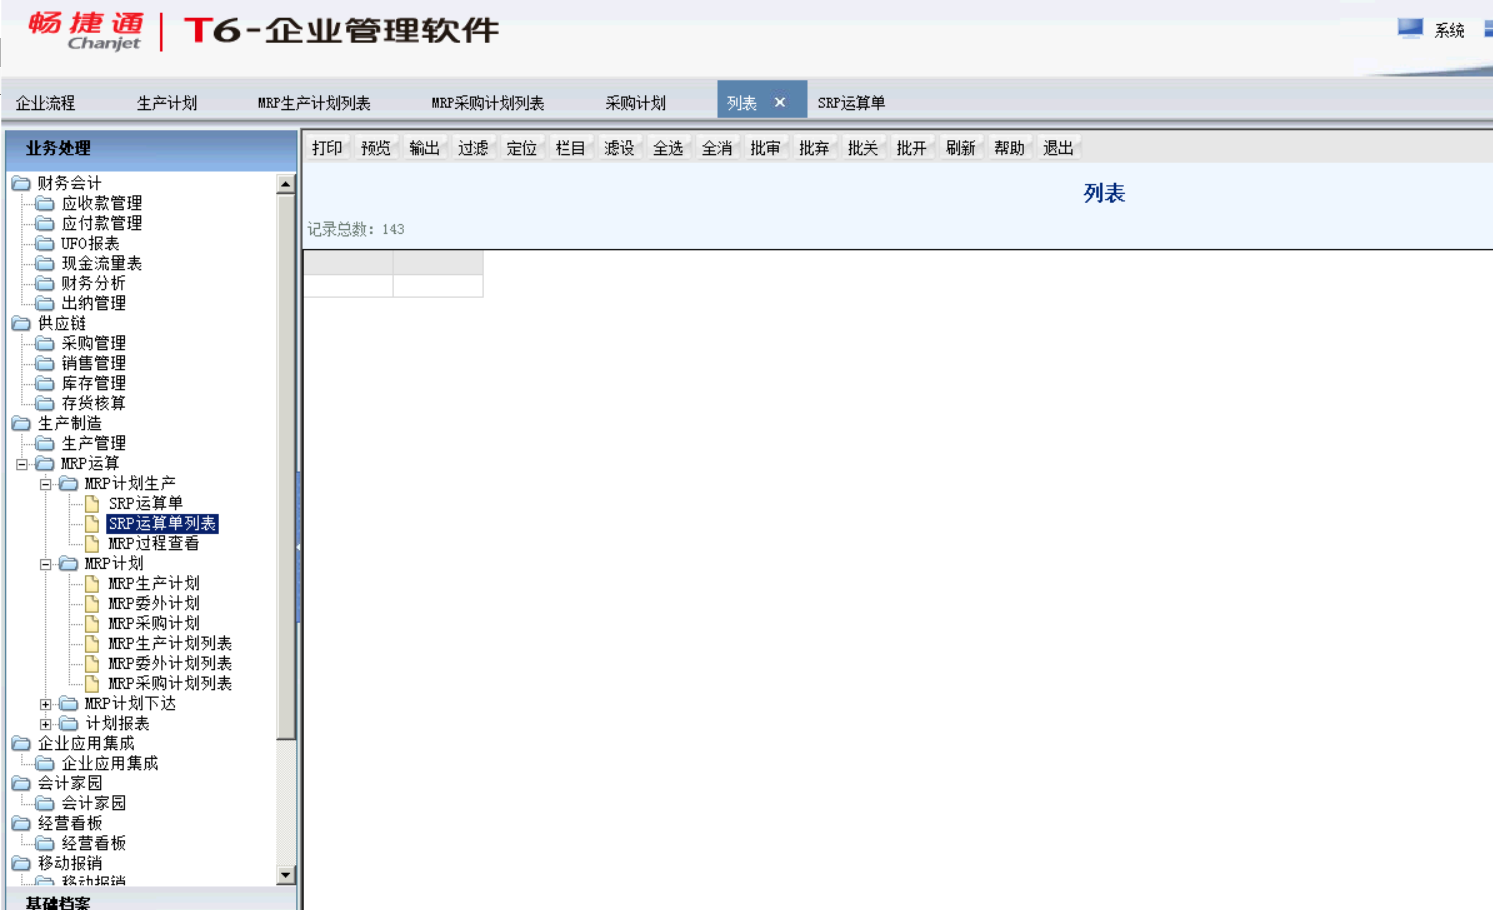1493x910 pixels.
Task: Click the 移动报销 top-level folder icon
Action: (21, 863)
